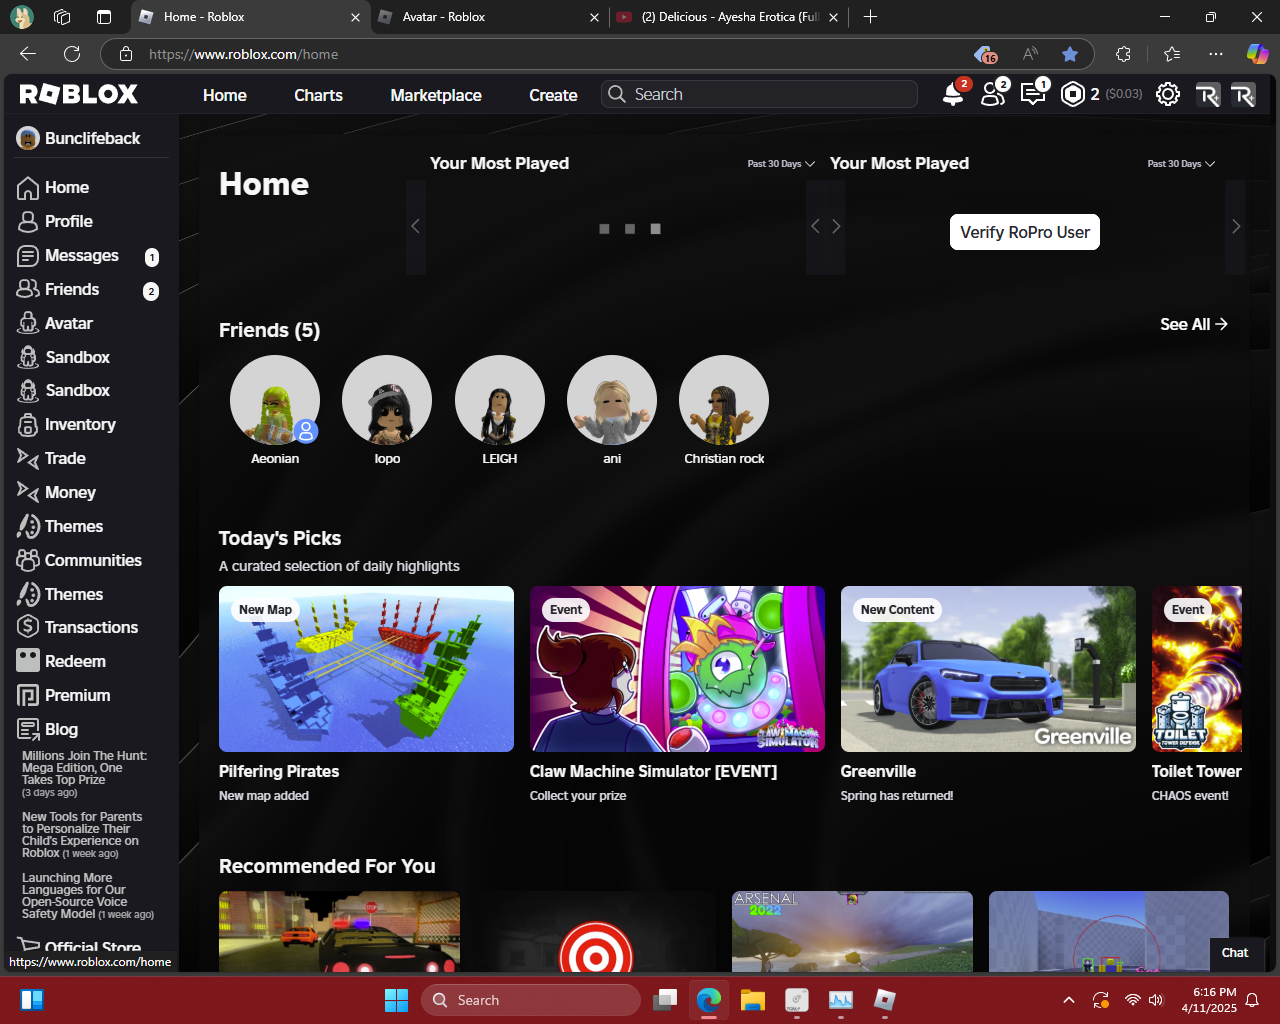Image resolution: width=1280 pixels, height=1024 pixels.
Task: Open the browser Extensions icon
Action: (x=1123, y=54)
